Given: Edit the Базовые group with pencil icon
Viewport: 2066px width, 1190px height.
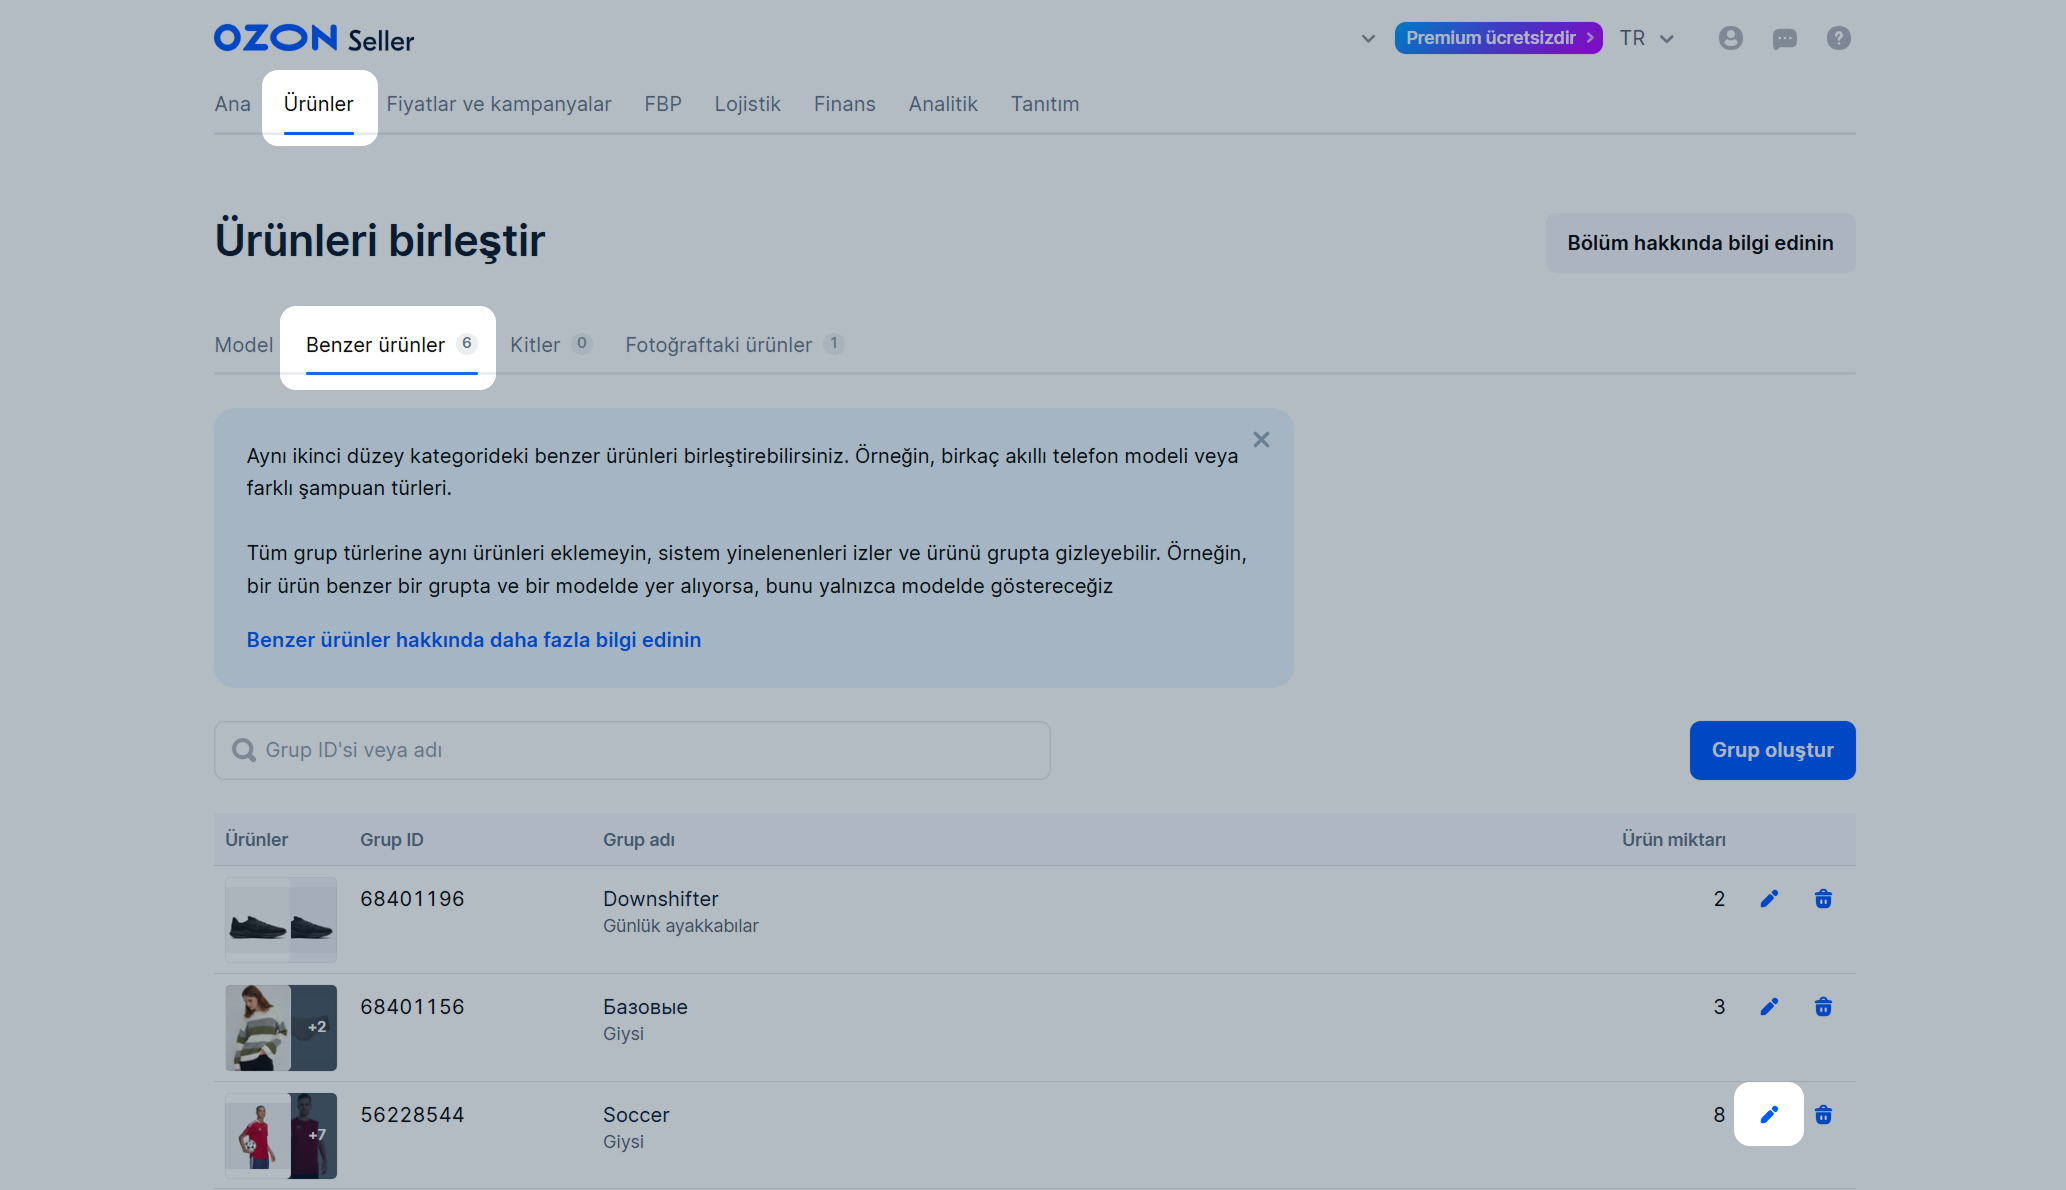Looking at the screenshot, I should coord(1769,1007).
